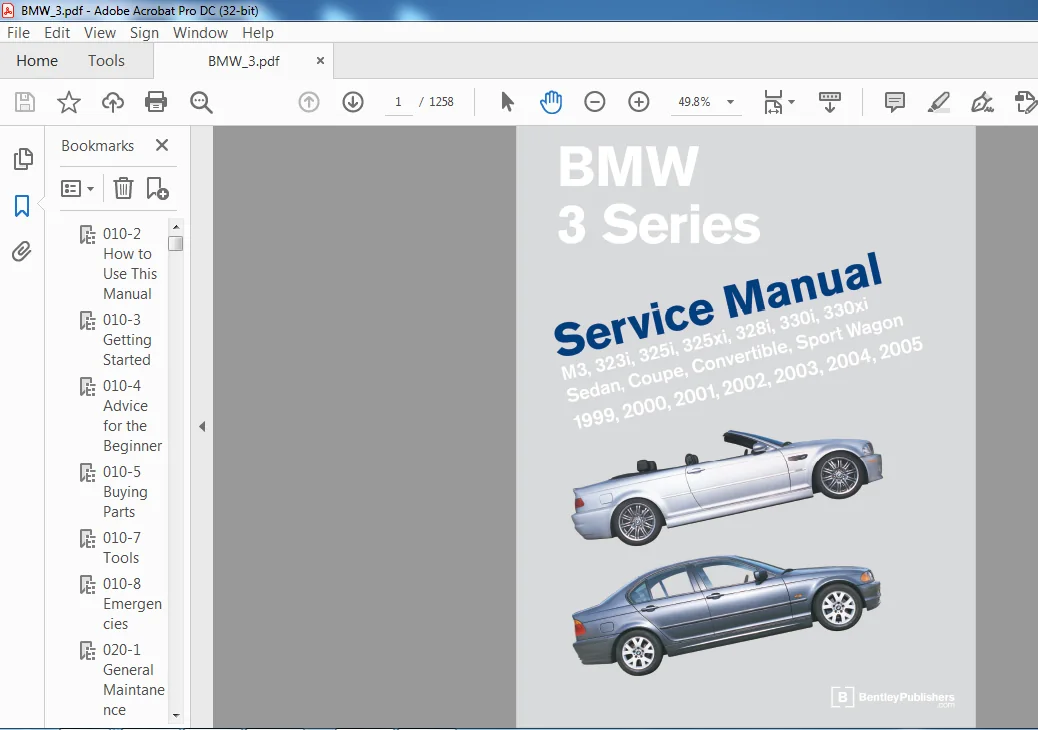This screenshot has width=1038, height=730.
Task: Collapse the navigation pane with the left arrow
Action: 202,427
